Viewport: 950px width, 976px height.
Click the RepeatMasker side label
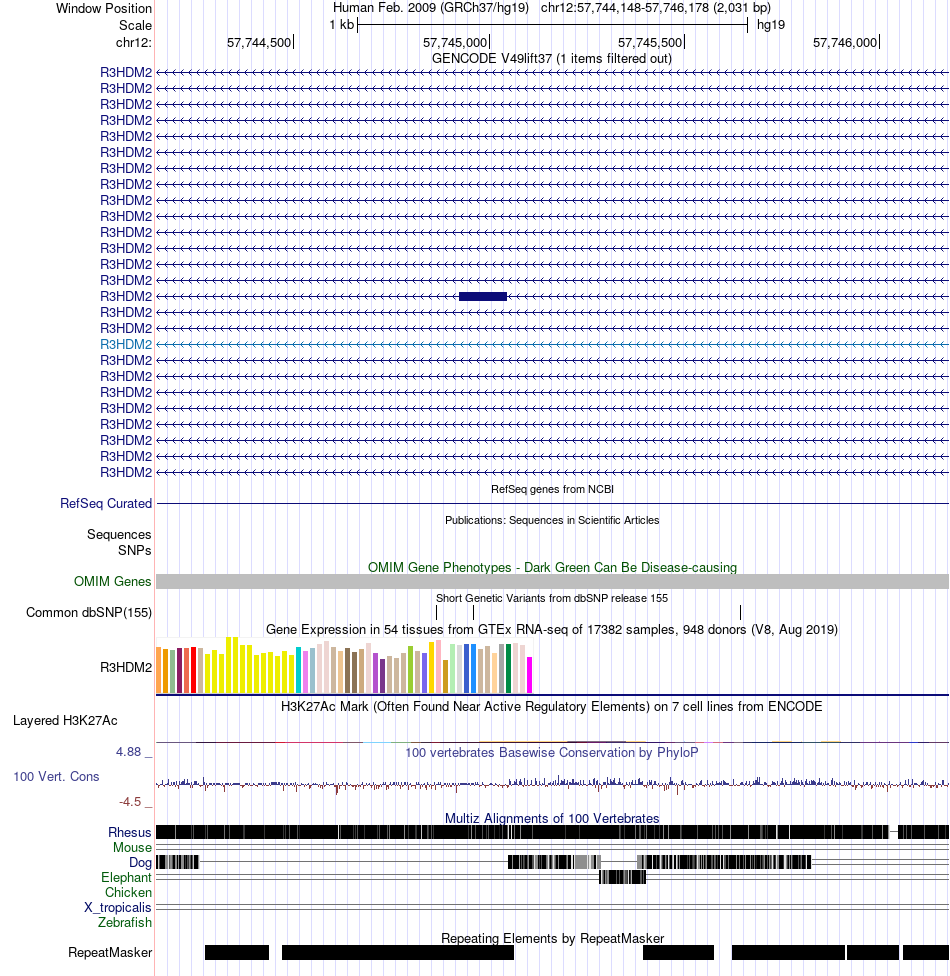pyautogui.click(x=110, y=952)
